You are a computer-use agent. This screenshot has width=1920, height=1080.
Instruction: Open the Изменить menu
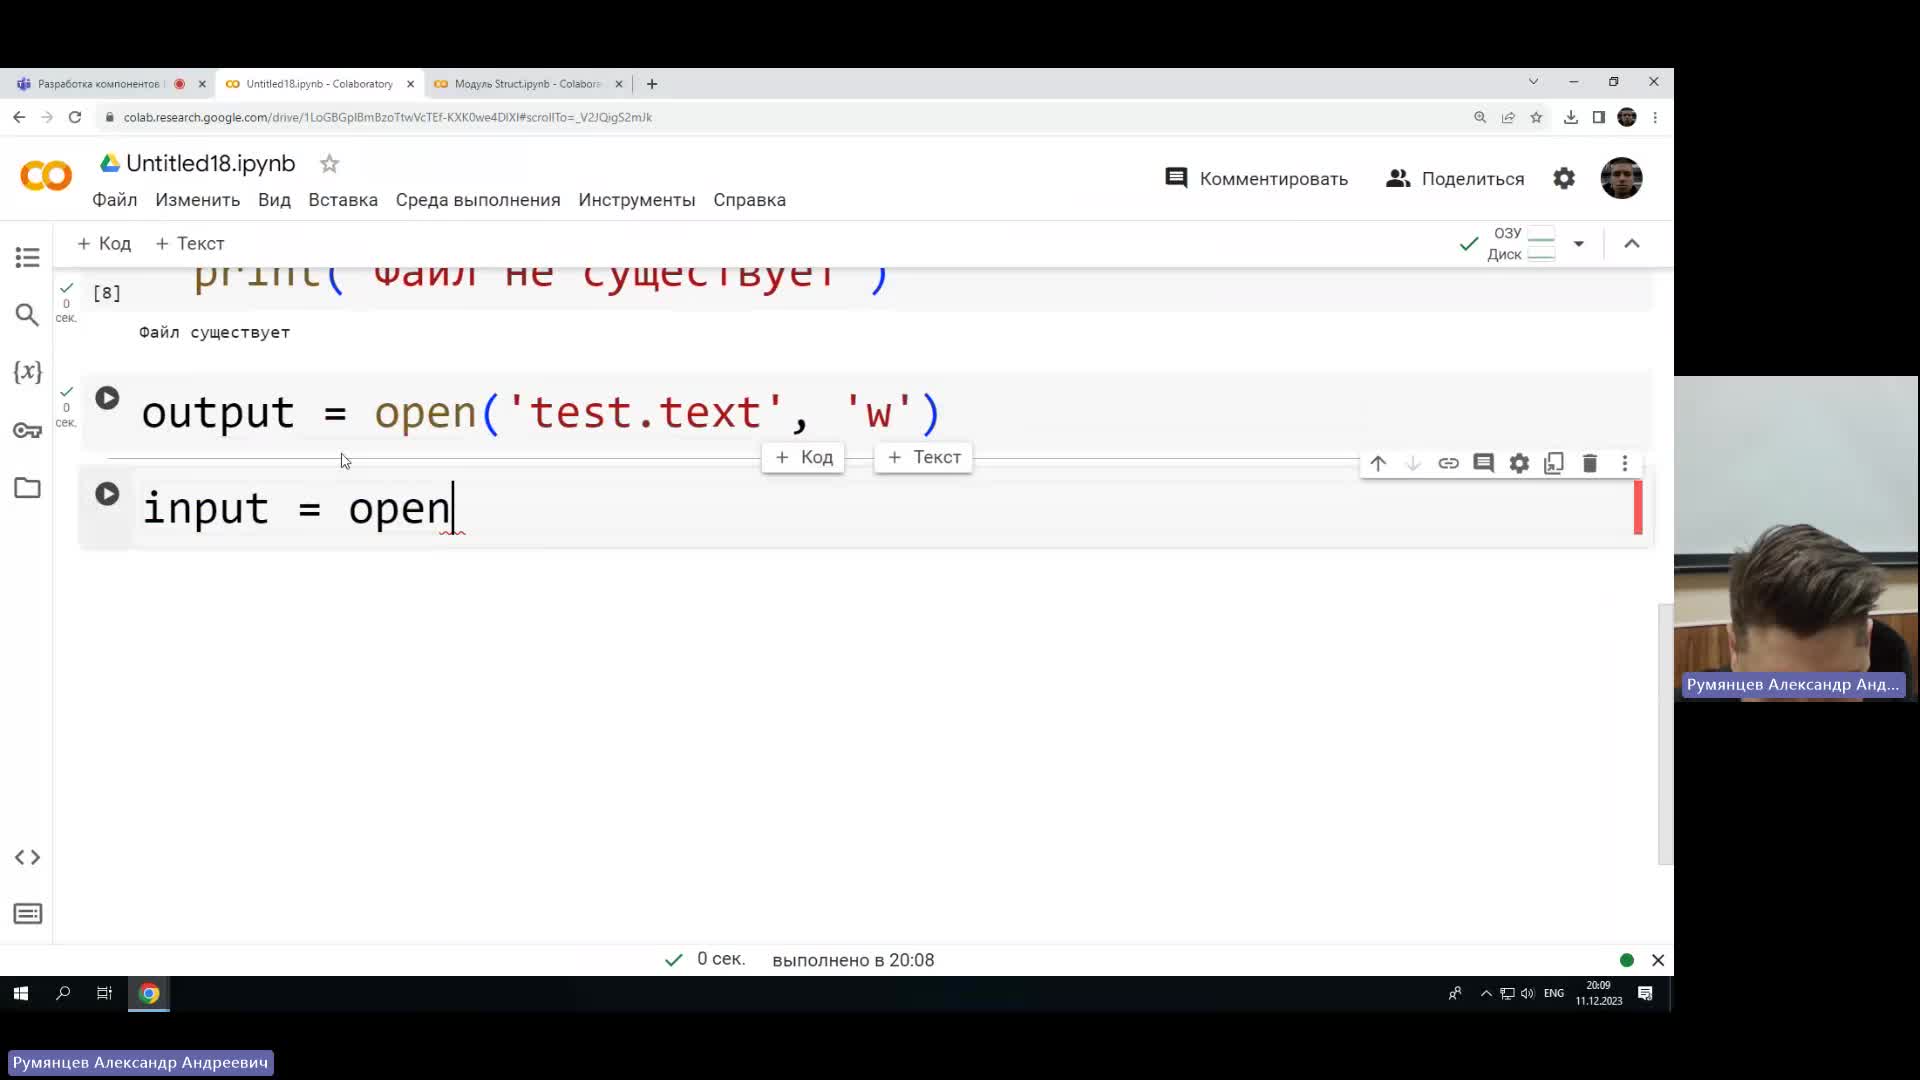pyautogui.click(x=197, y=200)
